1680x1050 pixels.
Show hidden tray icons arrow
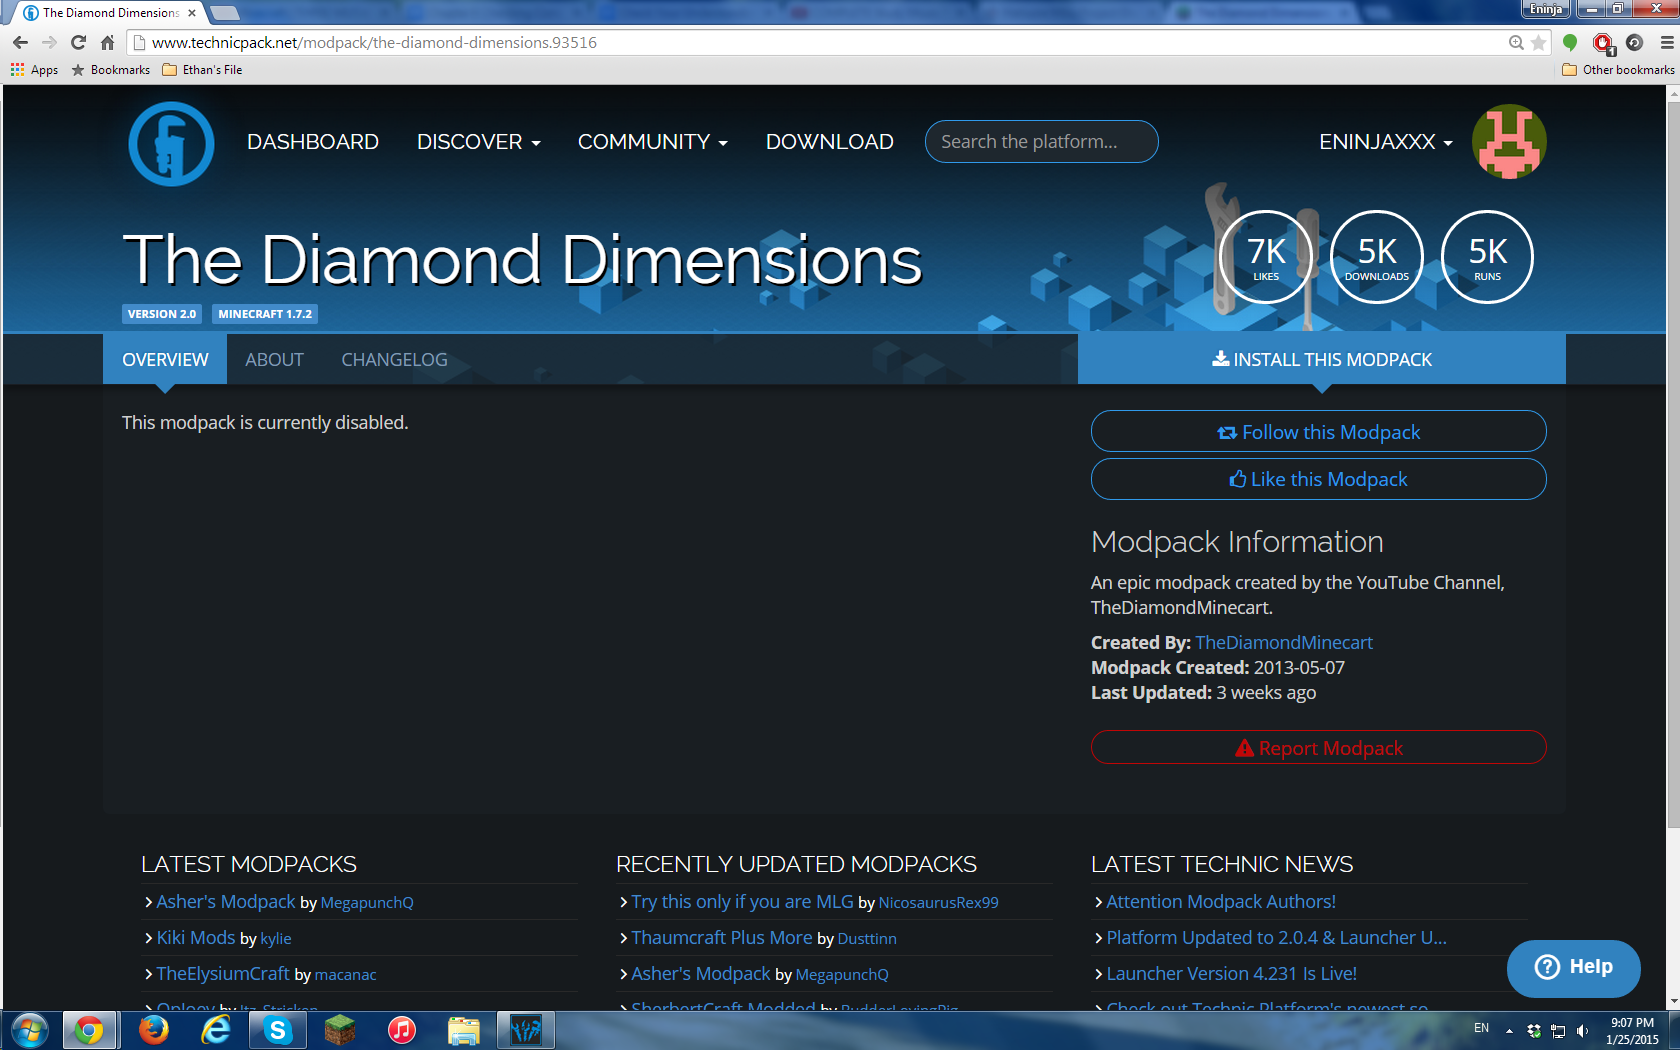pos(1509,1030)
